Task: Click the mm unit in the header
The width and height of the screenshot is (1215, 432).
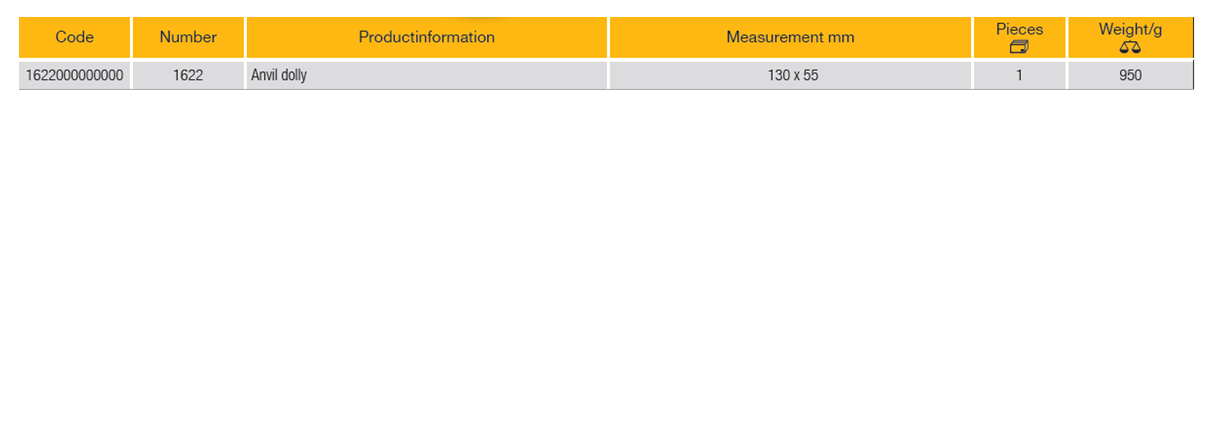Action: point(842,38)
